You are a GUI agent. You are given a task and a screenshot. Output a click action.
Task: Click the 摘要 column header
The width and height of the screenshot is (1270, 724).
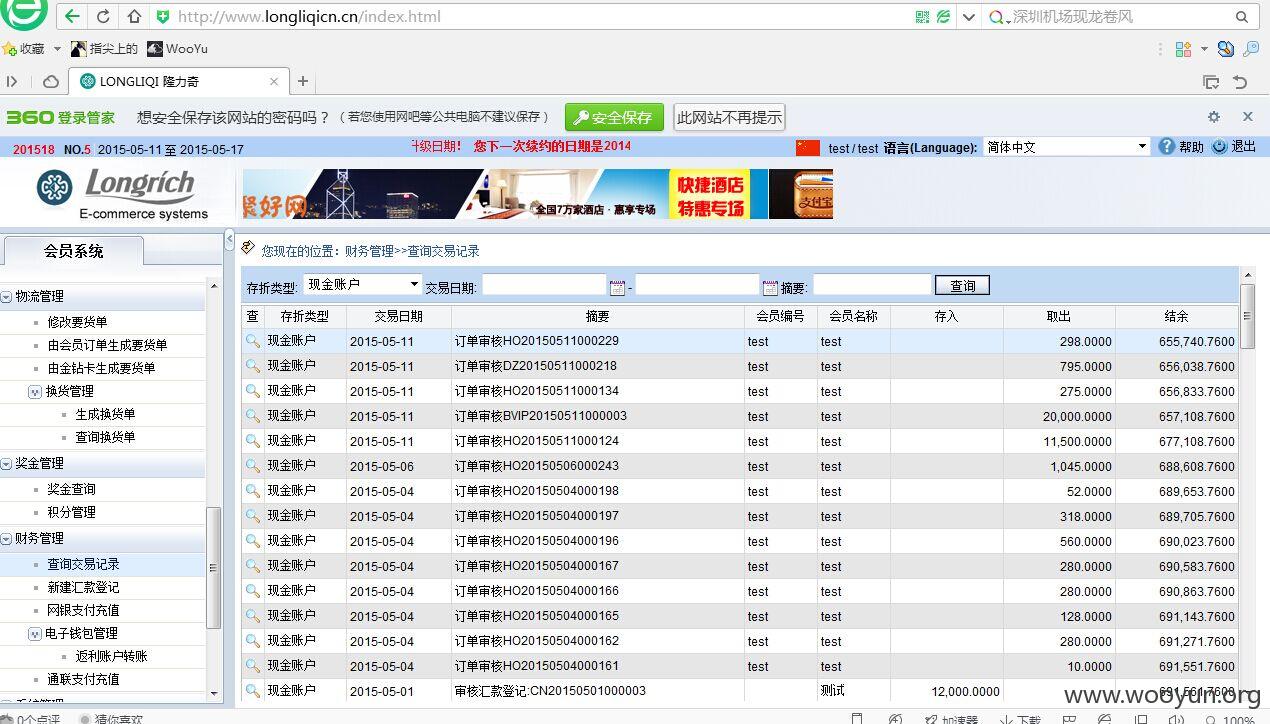pos(597,316)
